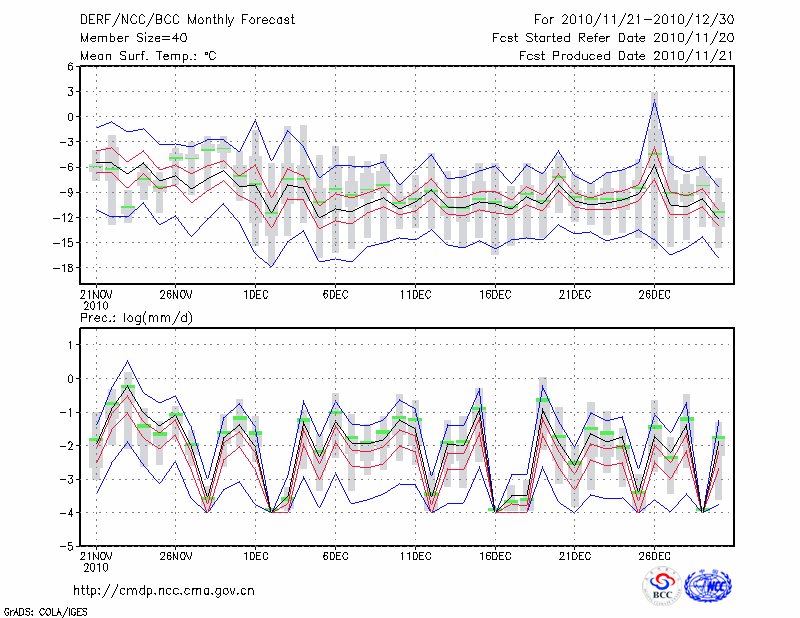This screenshot has width=800, height=618.
Task: Select the Mean Surf. Temp. label
Action: (x=148, y=56)
